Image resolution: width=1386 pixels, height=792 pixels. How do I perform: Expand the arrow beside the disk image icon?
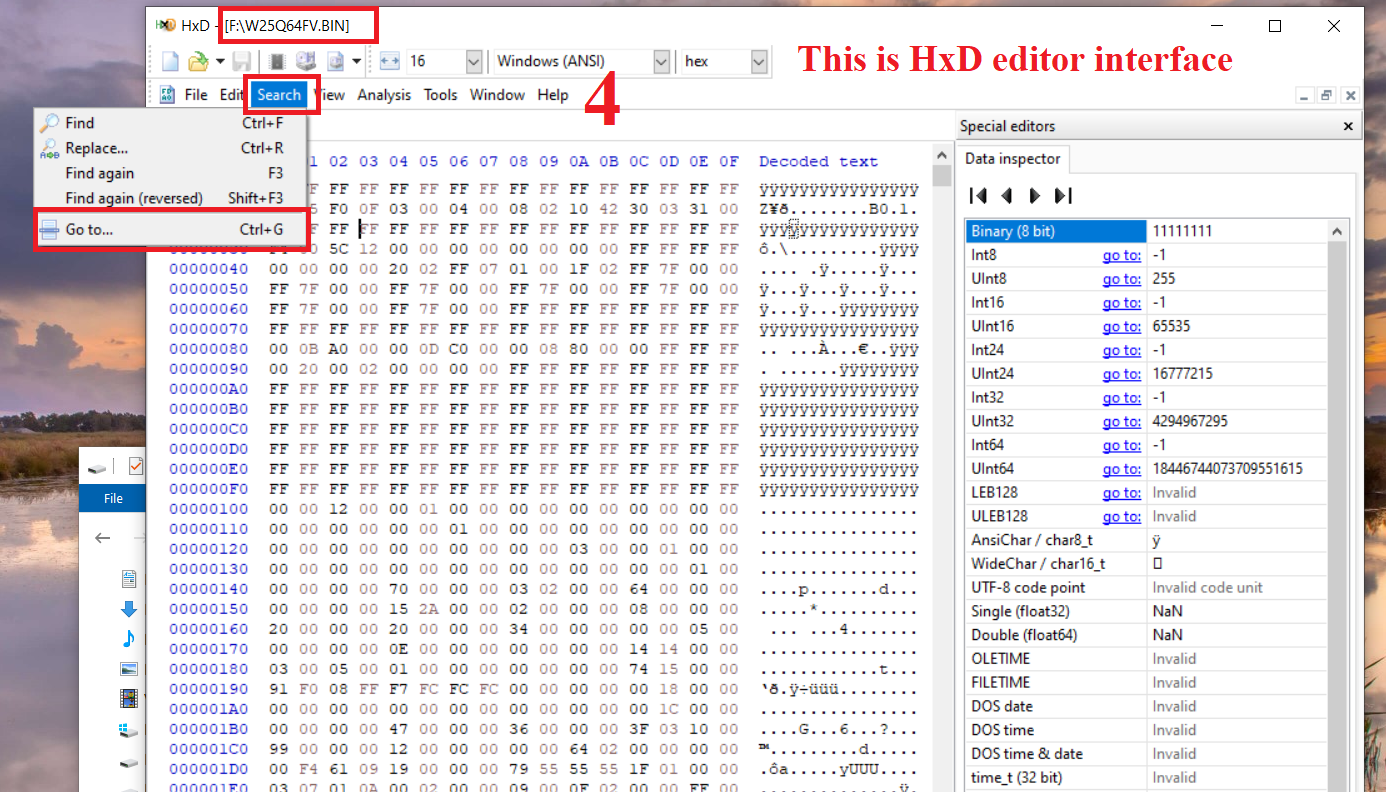(x=356, y=62)
